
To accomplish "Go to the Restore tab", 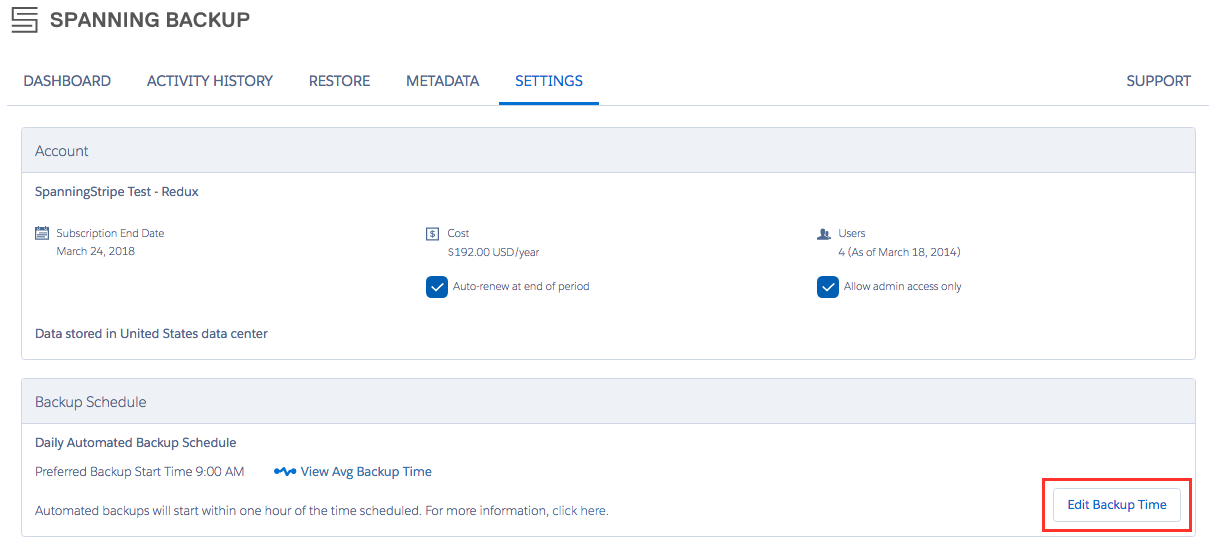I will (339, 81).
